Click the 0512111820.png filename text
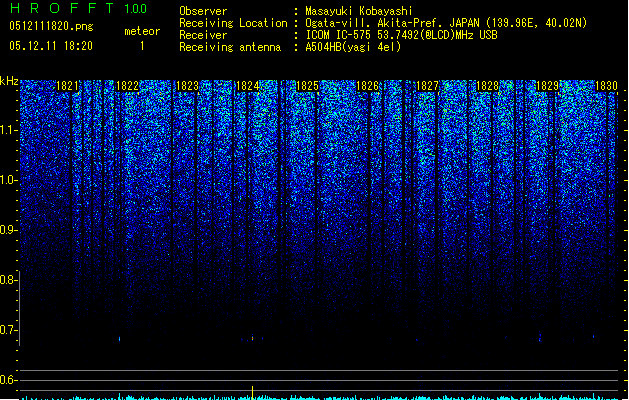The image size is (629, 400). (51, 26)
